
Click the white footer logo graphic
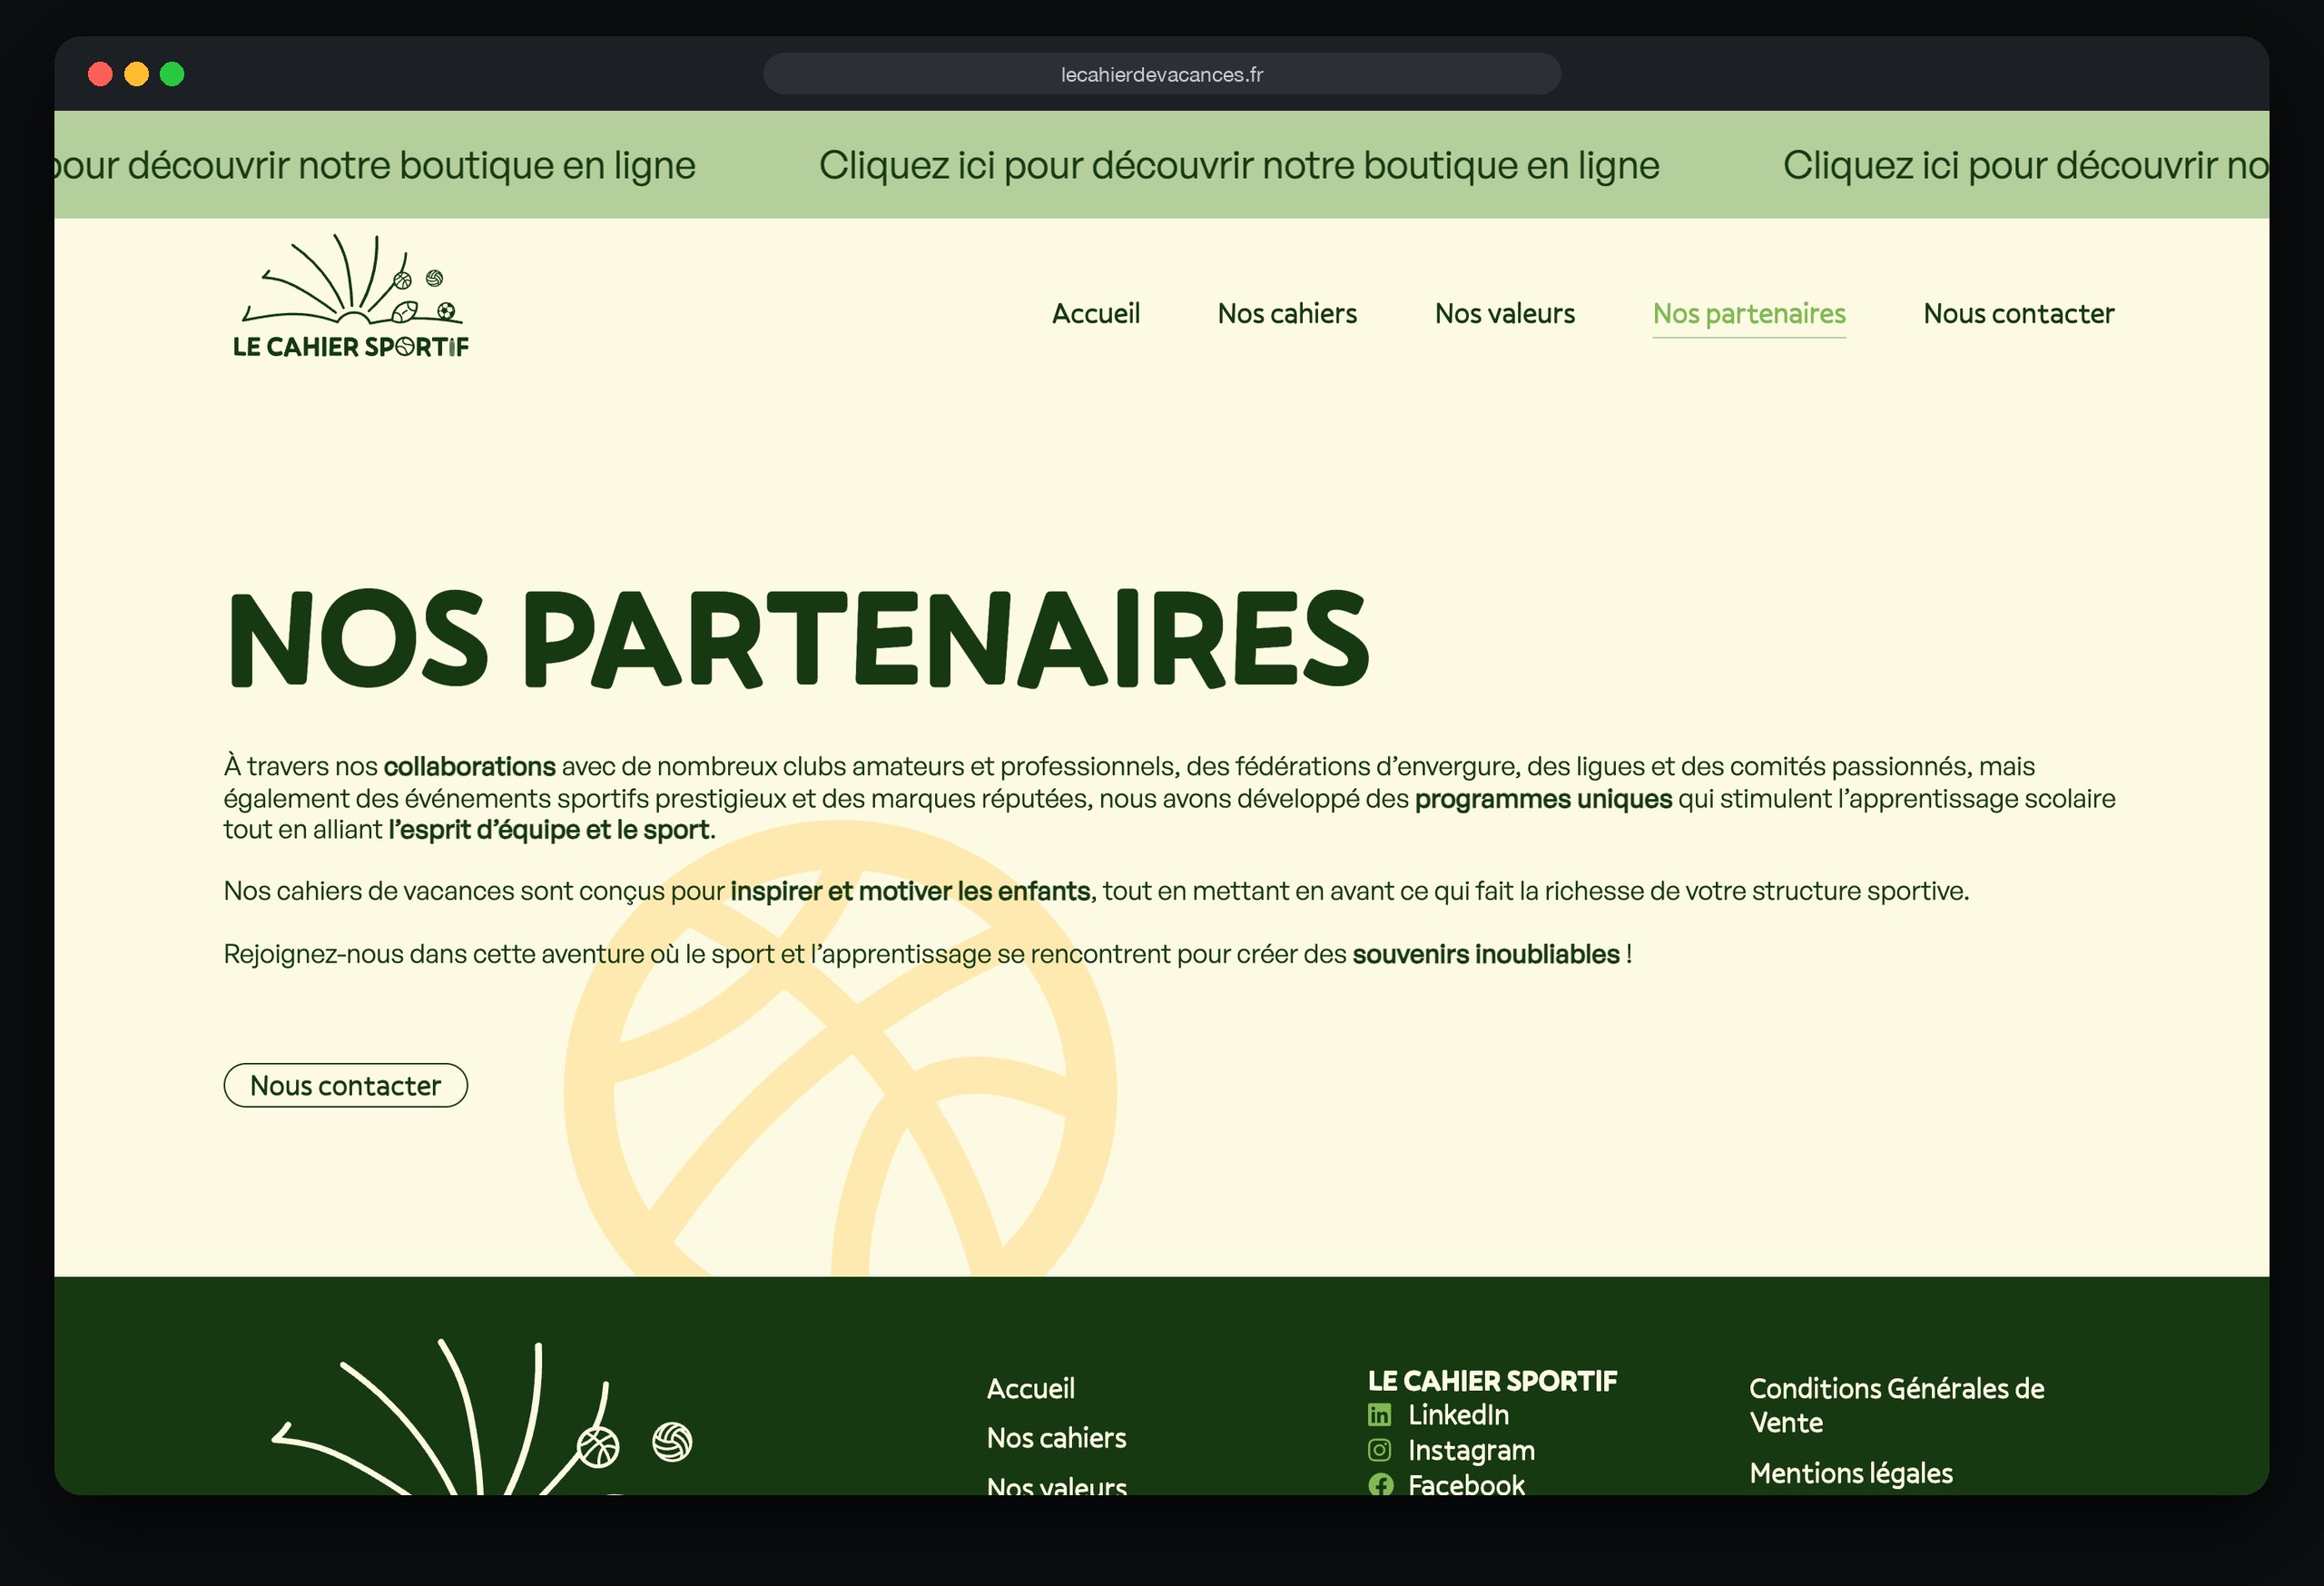pyautogui.click(x=483, y=1418)
